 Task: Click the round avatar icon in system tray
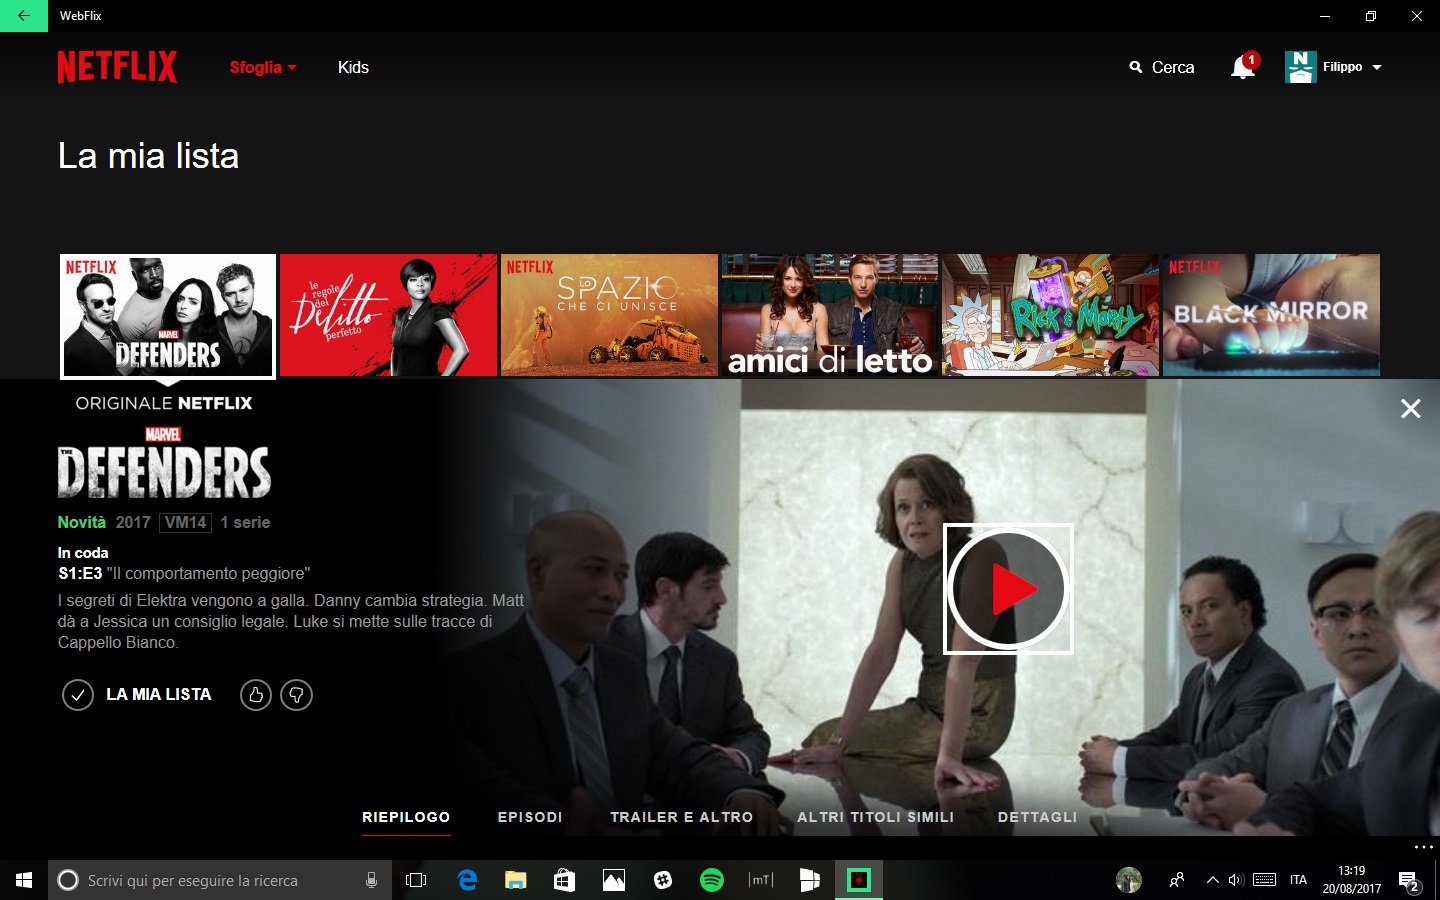coord(1129,880)
